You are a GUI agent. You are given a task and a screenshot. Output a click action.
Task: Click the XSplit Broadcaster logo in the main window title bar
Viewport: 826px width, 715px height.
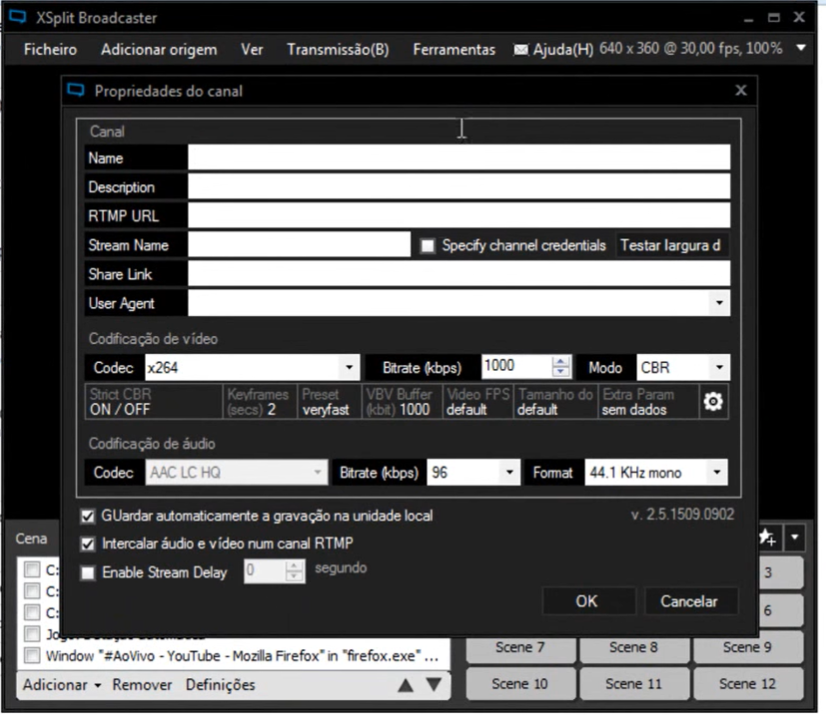pyautogui.click(x=17, y=17)
